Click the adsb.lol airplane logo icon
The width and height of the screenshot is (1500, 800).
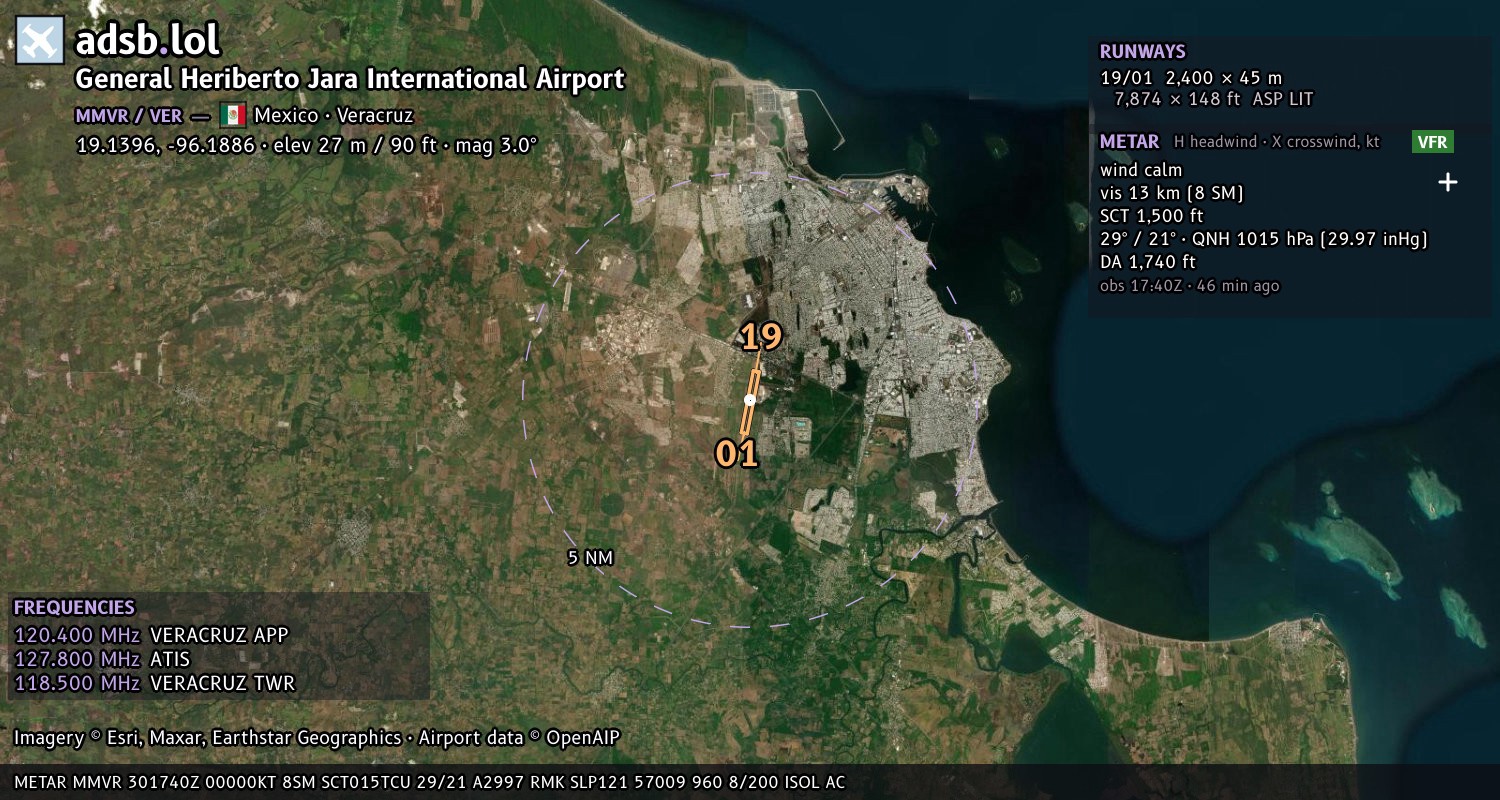[x=40, y=41]
